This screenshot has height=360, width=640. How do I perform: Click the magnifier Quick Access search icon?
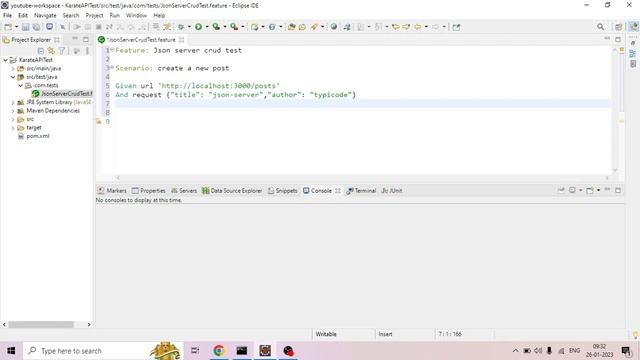point(600,27)
